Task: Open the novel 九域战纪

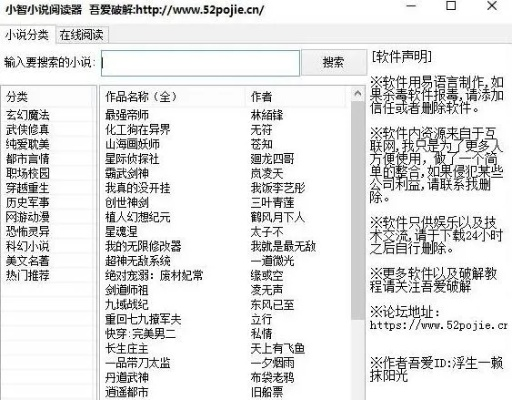Action: click(127, 305)
